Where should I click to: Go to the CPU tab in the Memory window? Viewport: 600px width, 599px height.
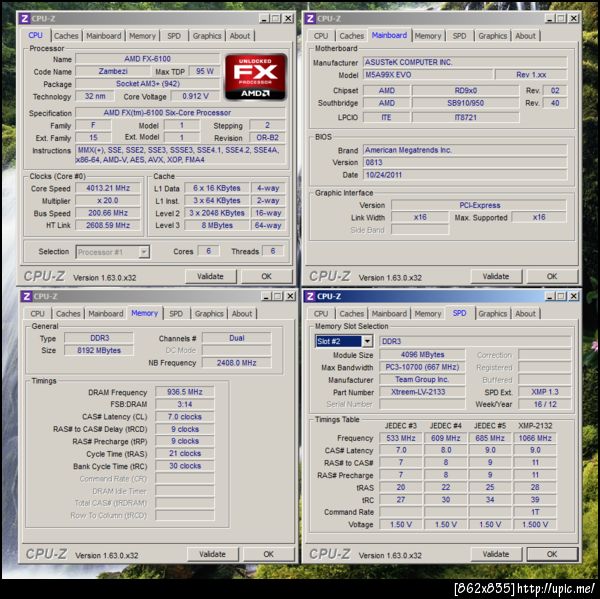point(38,314)
